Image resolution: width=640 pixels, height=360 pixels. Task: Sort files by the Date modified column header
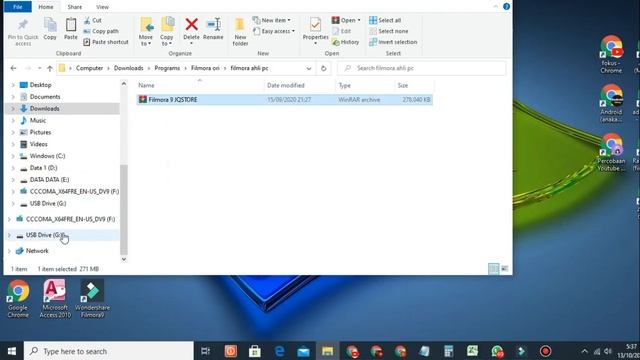(299, 85)
